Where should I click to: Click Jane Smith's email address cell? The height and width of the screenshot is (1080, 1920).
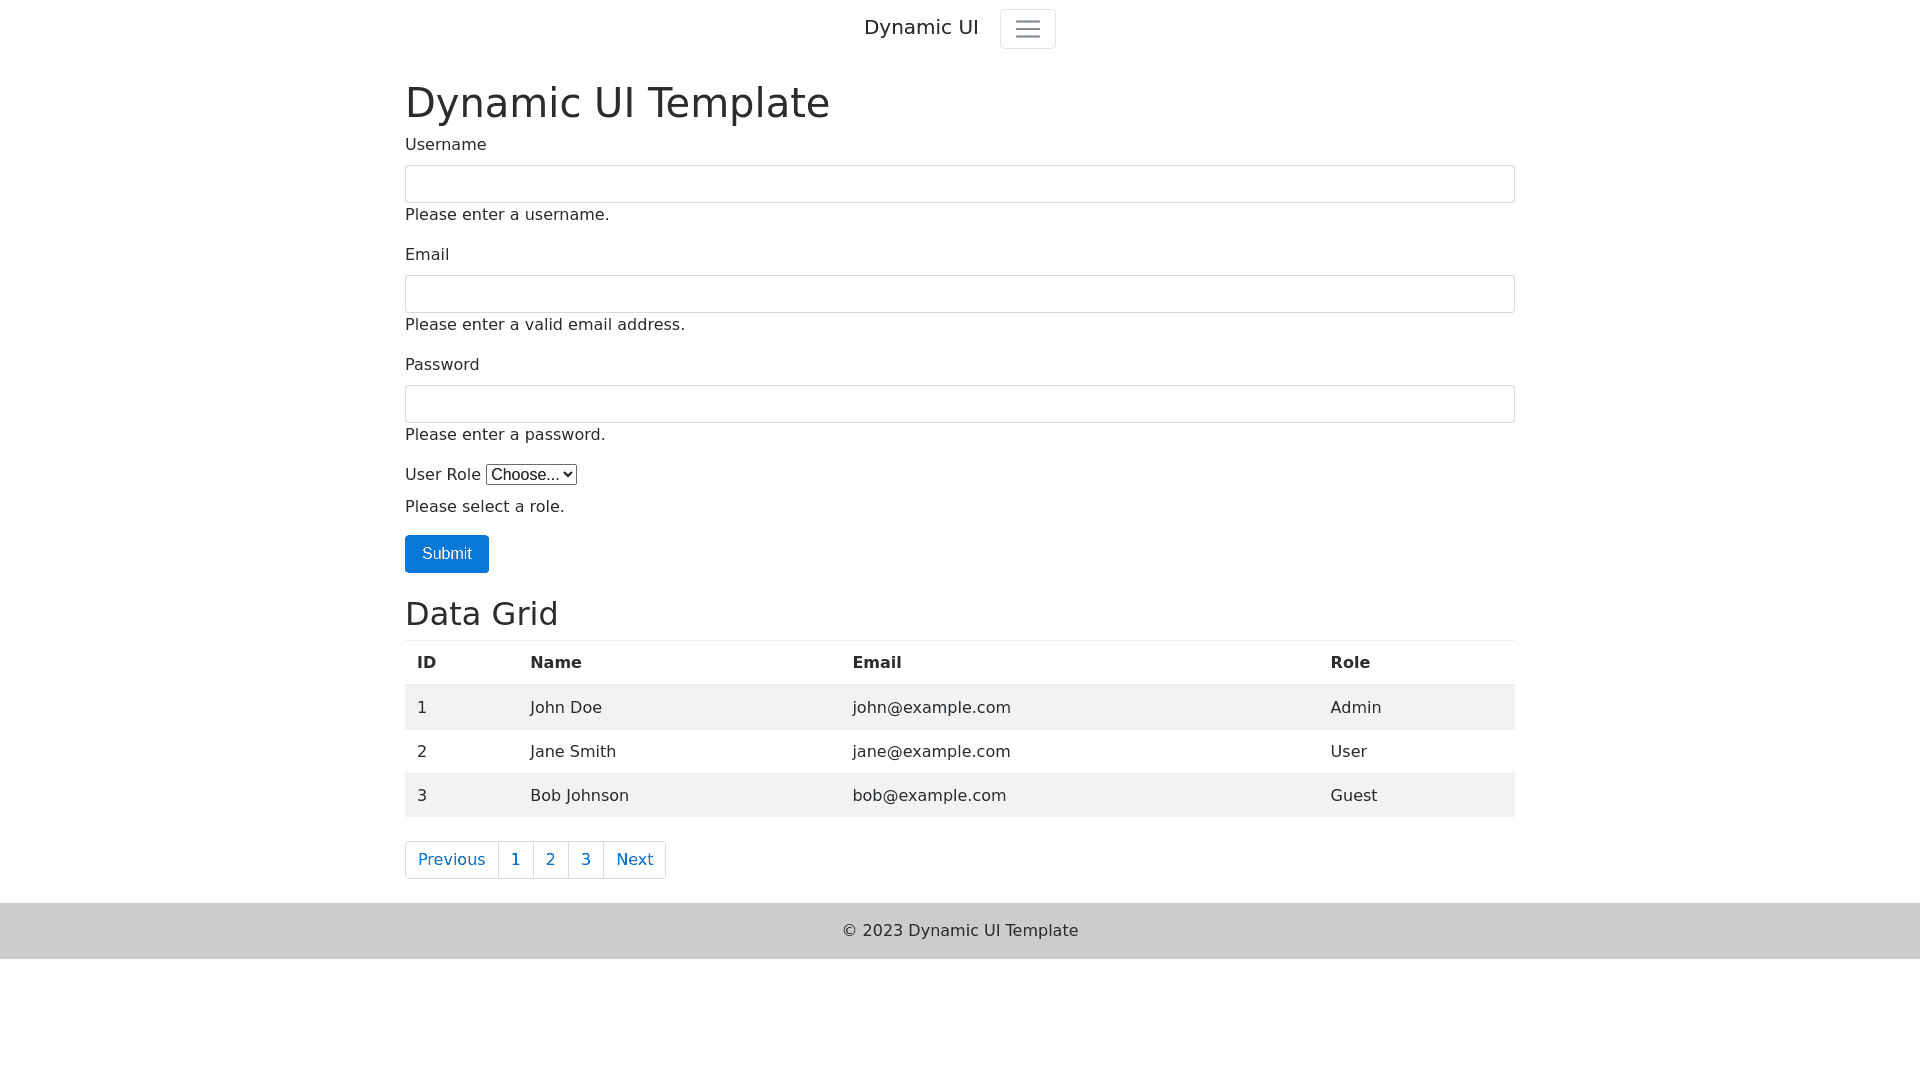point(931,751)
